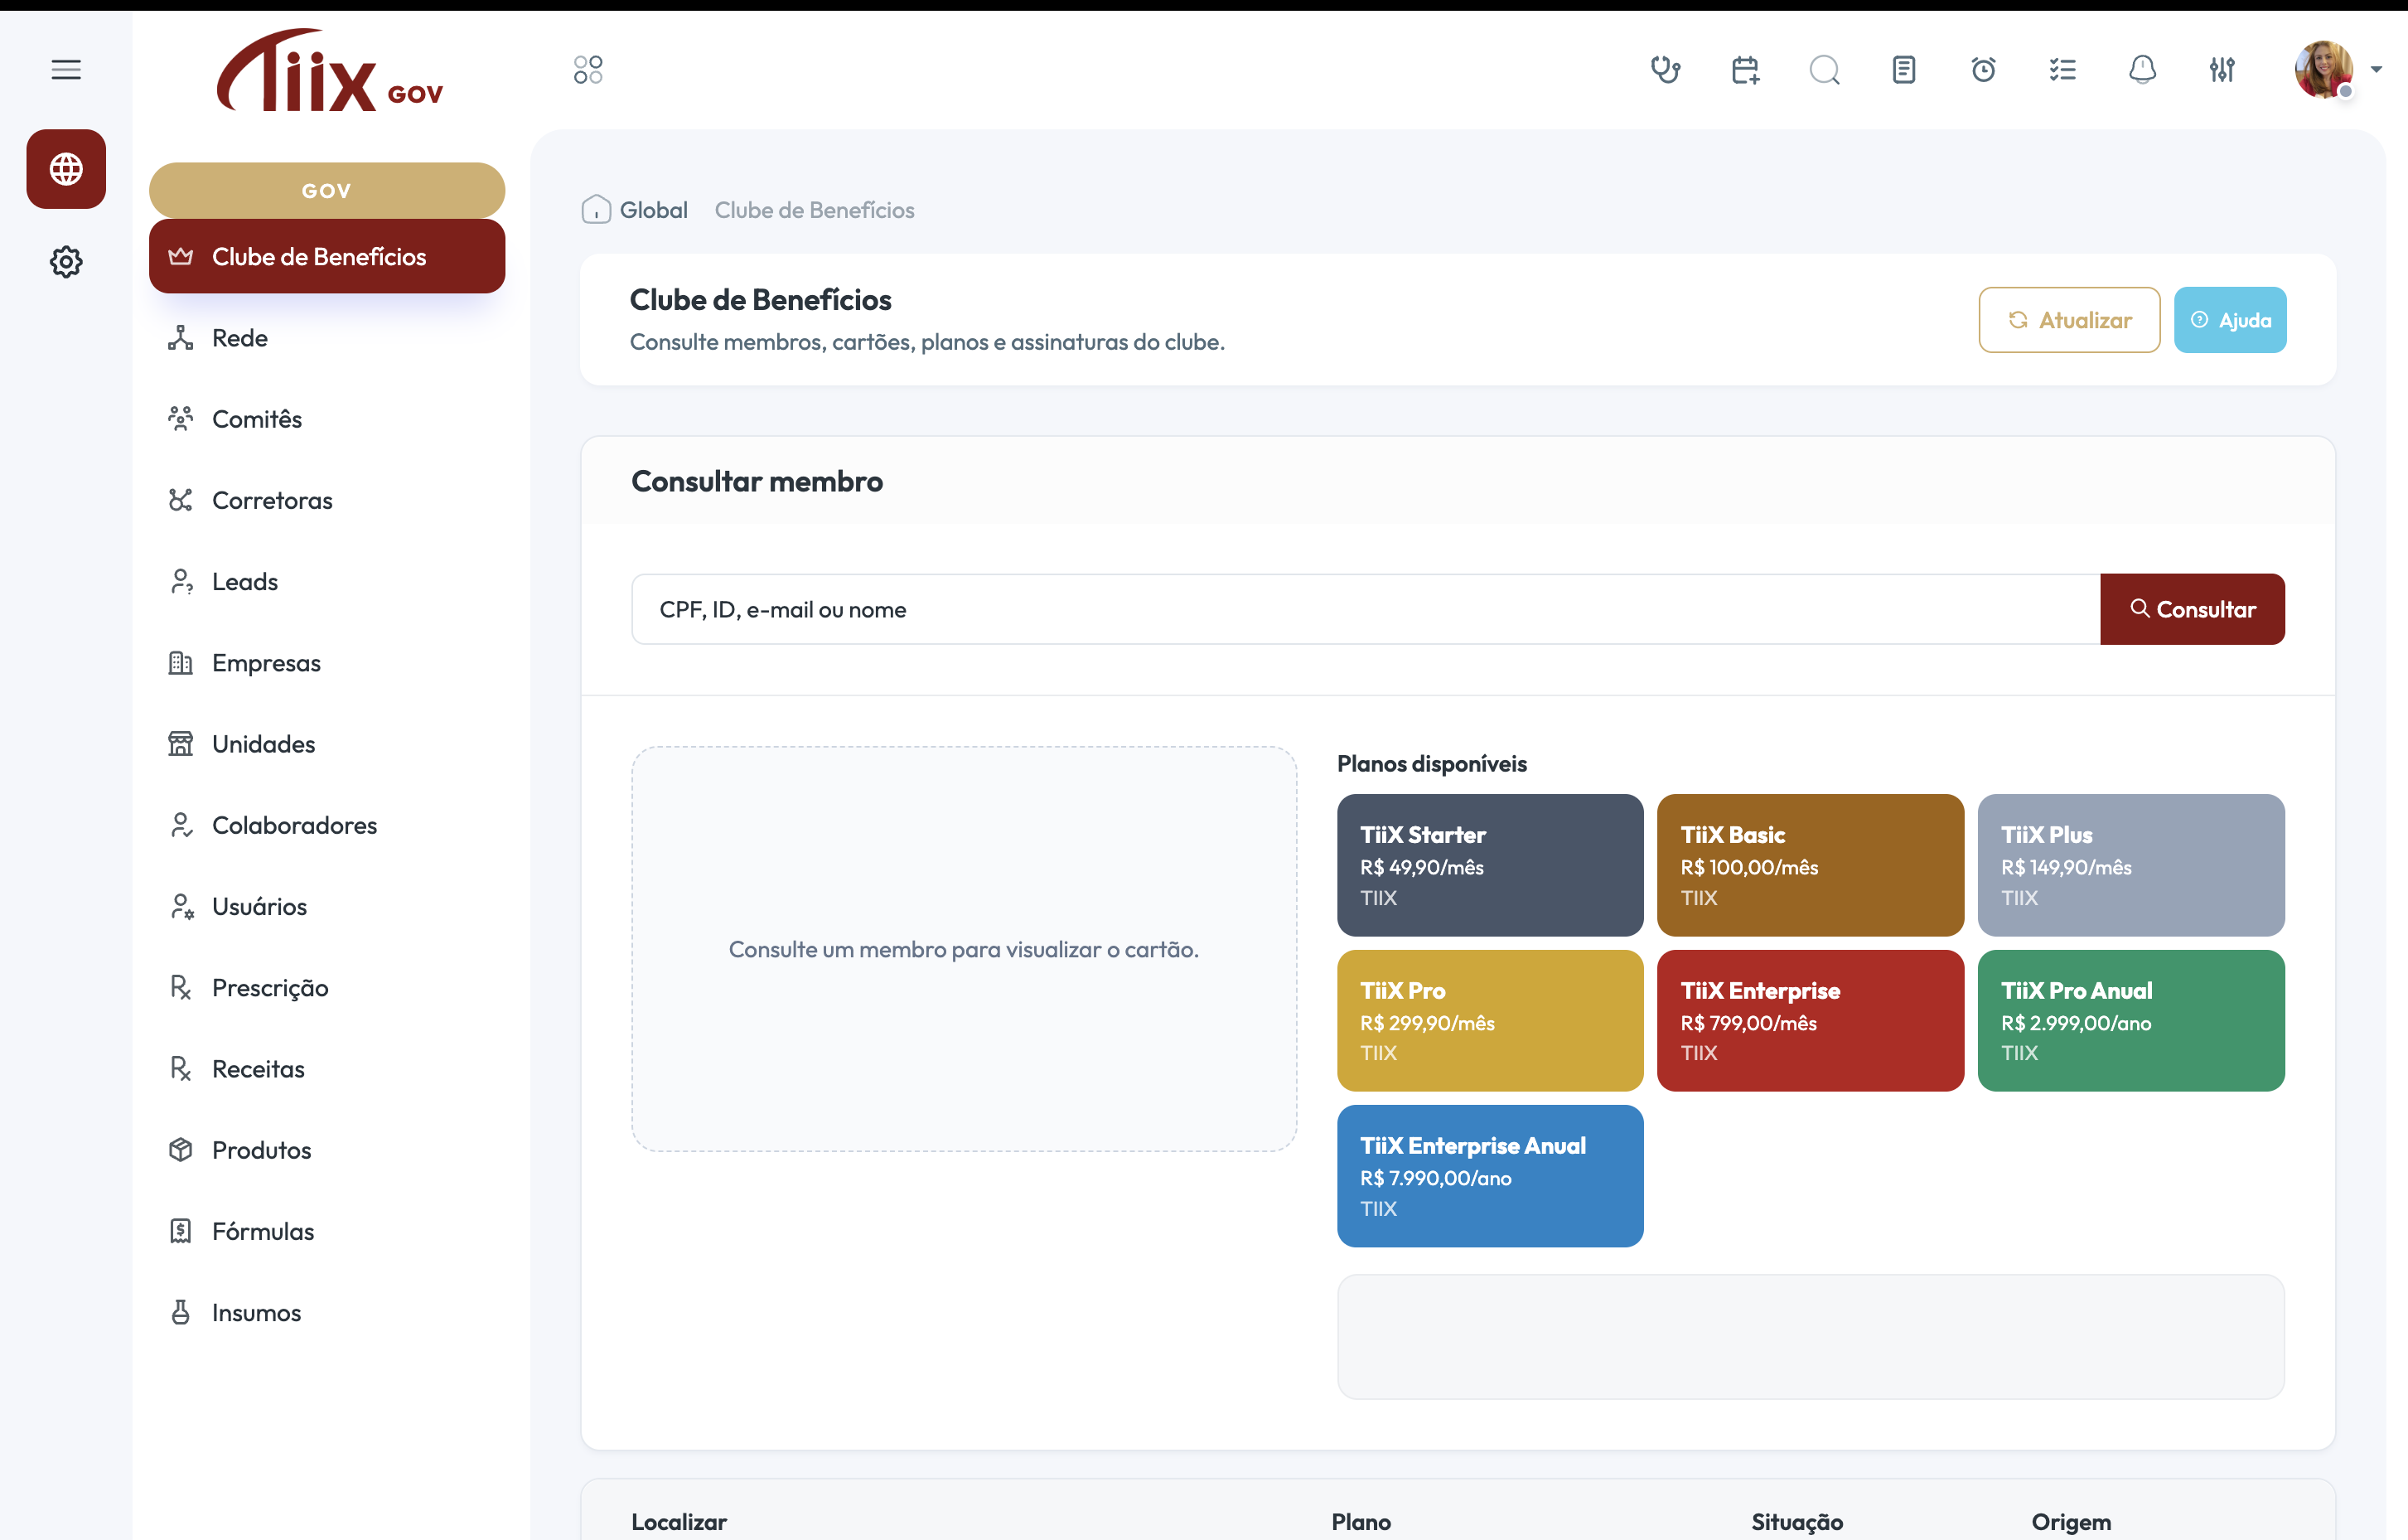Open the header search icon
Screen dimensions: 2408x1540
coord(1824,69)
